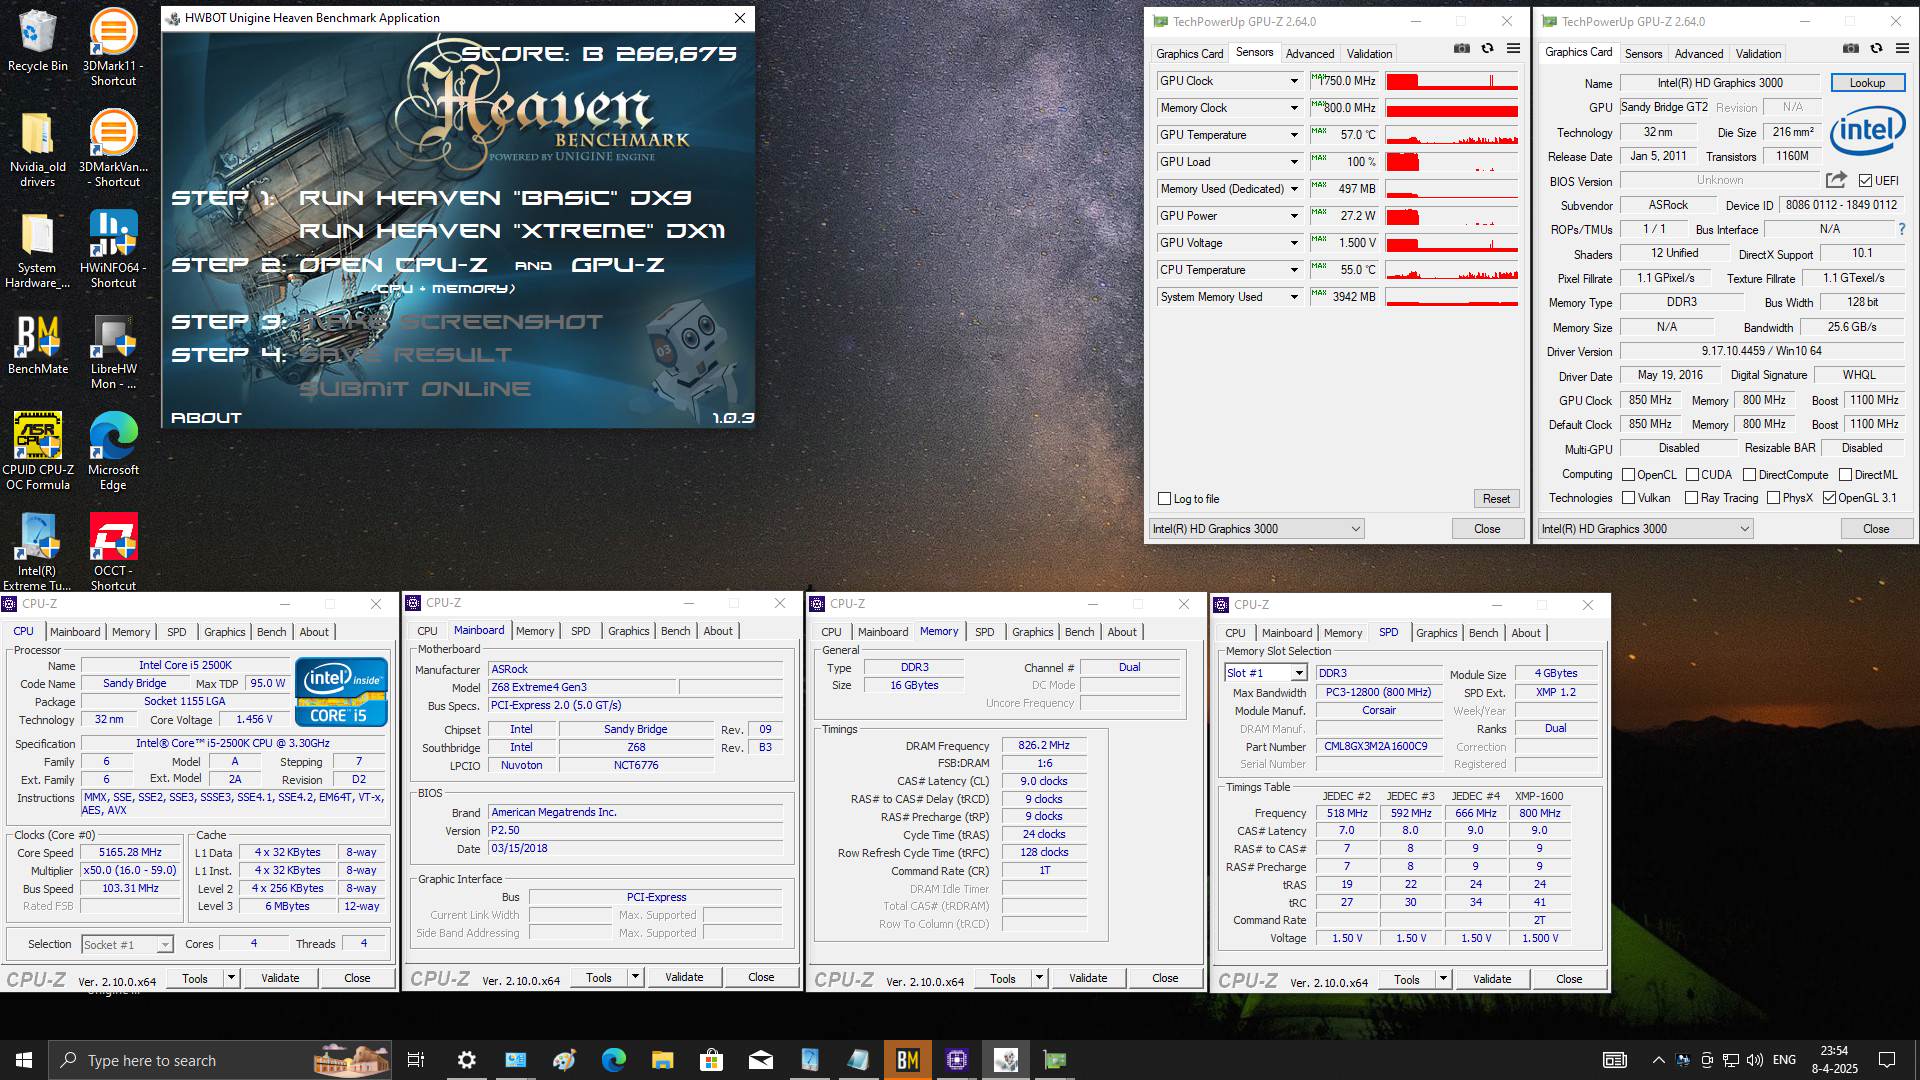The image size is (1920, 1080).
Task: Click the Type here to search box
Action: pos(222,1060)
